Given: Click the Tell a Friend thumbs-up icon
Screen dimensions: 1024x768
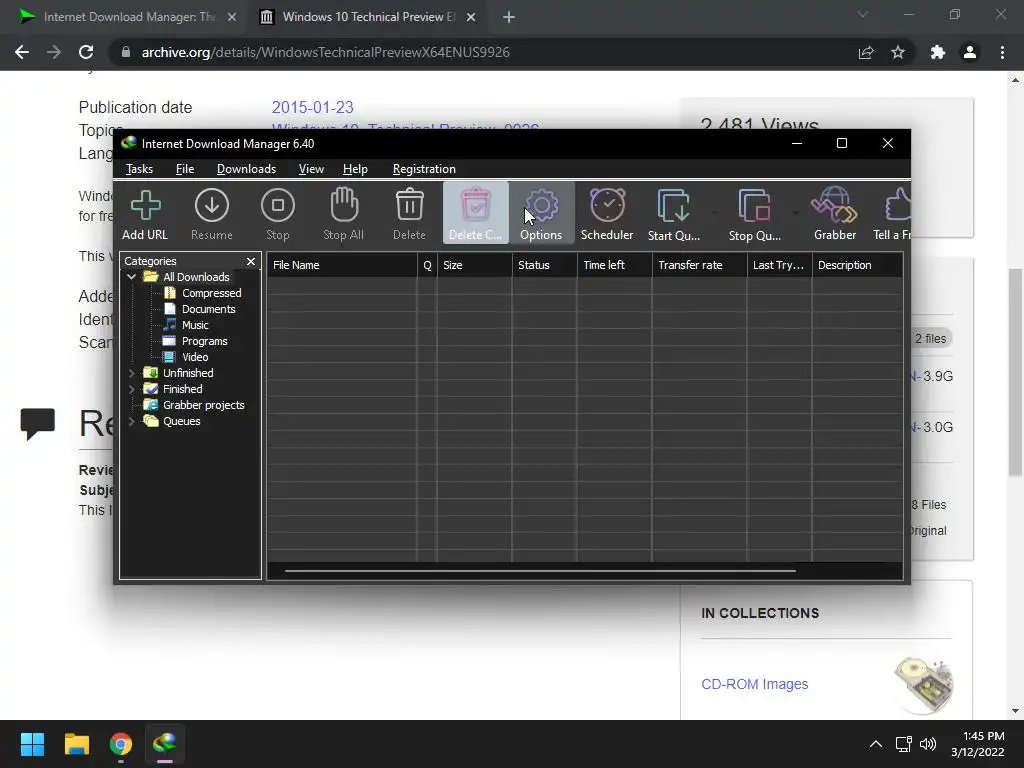Looking at the screenshot, I should pos(893,213).
